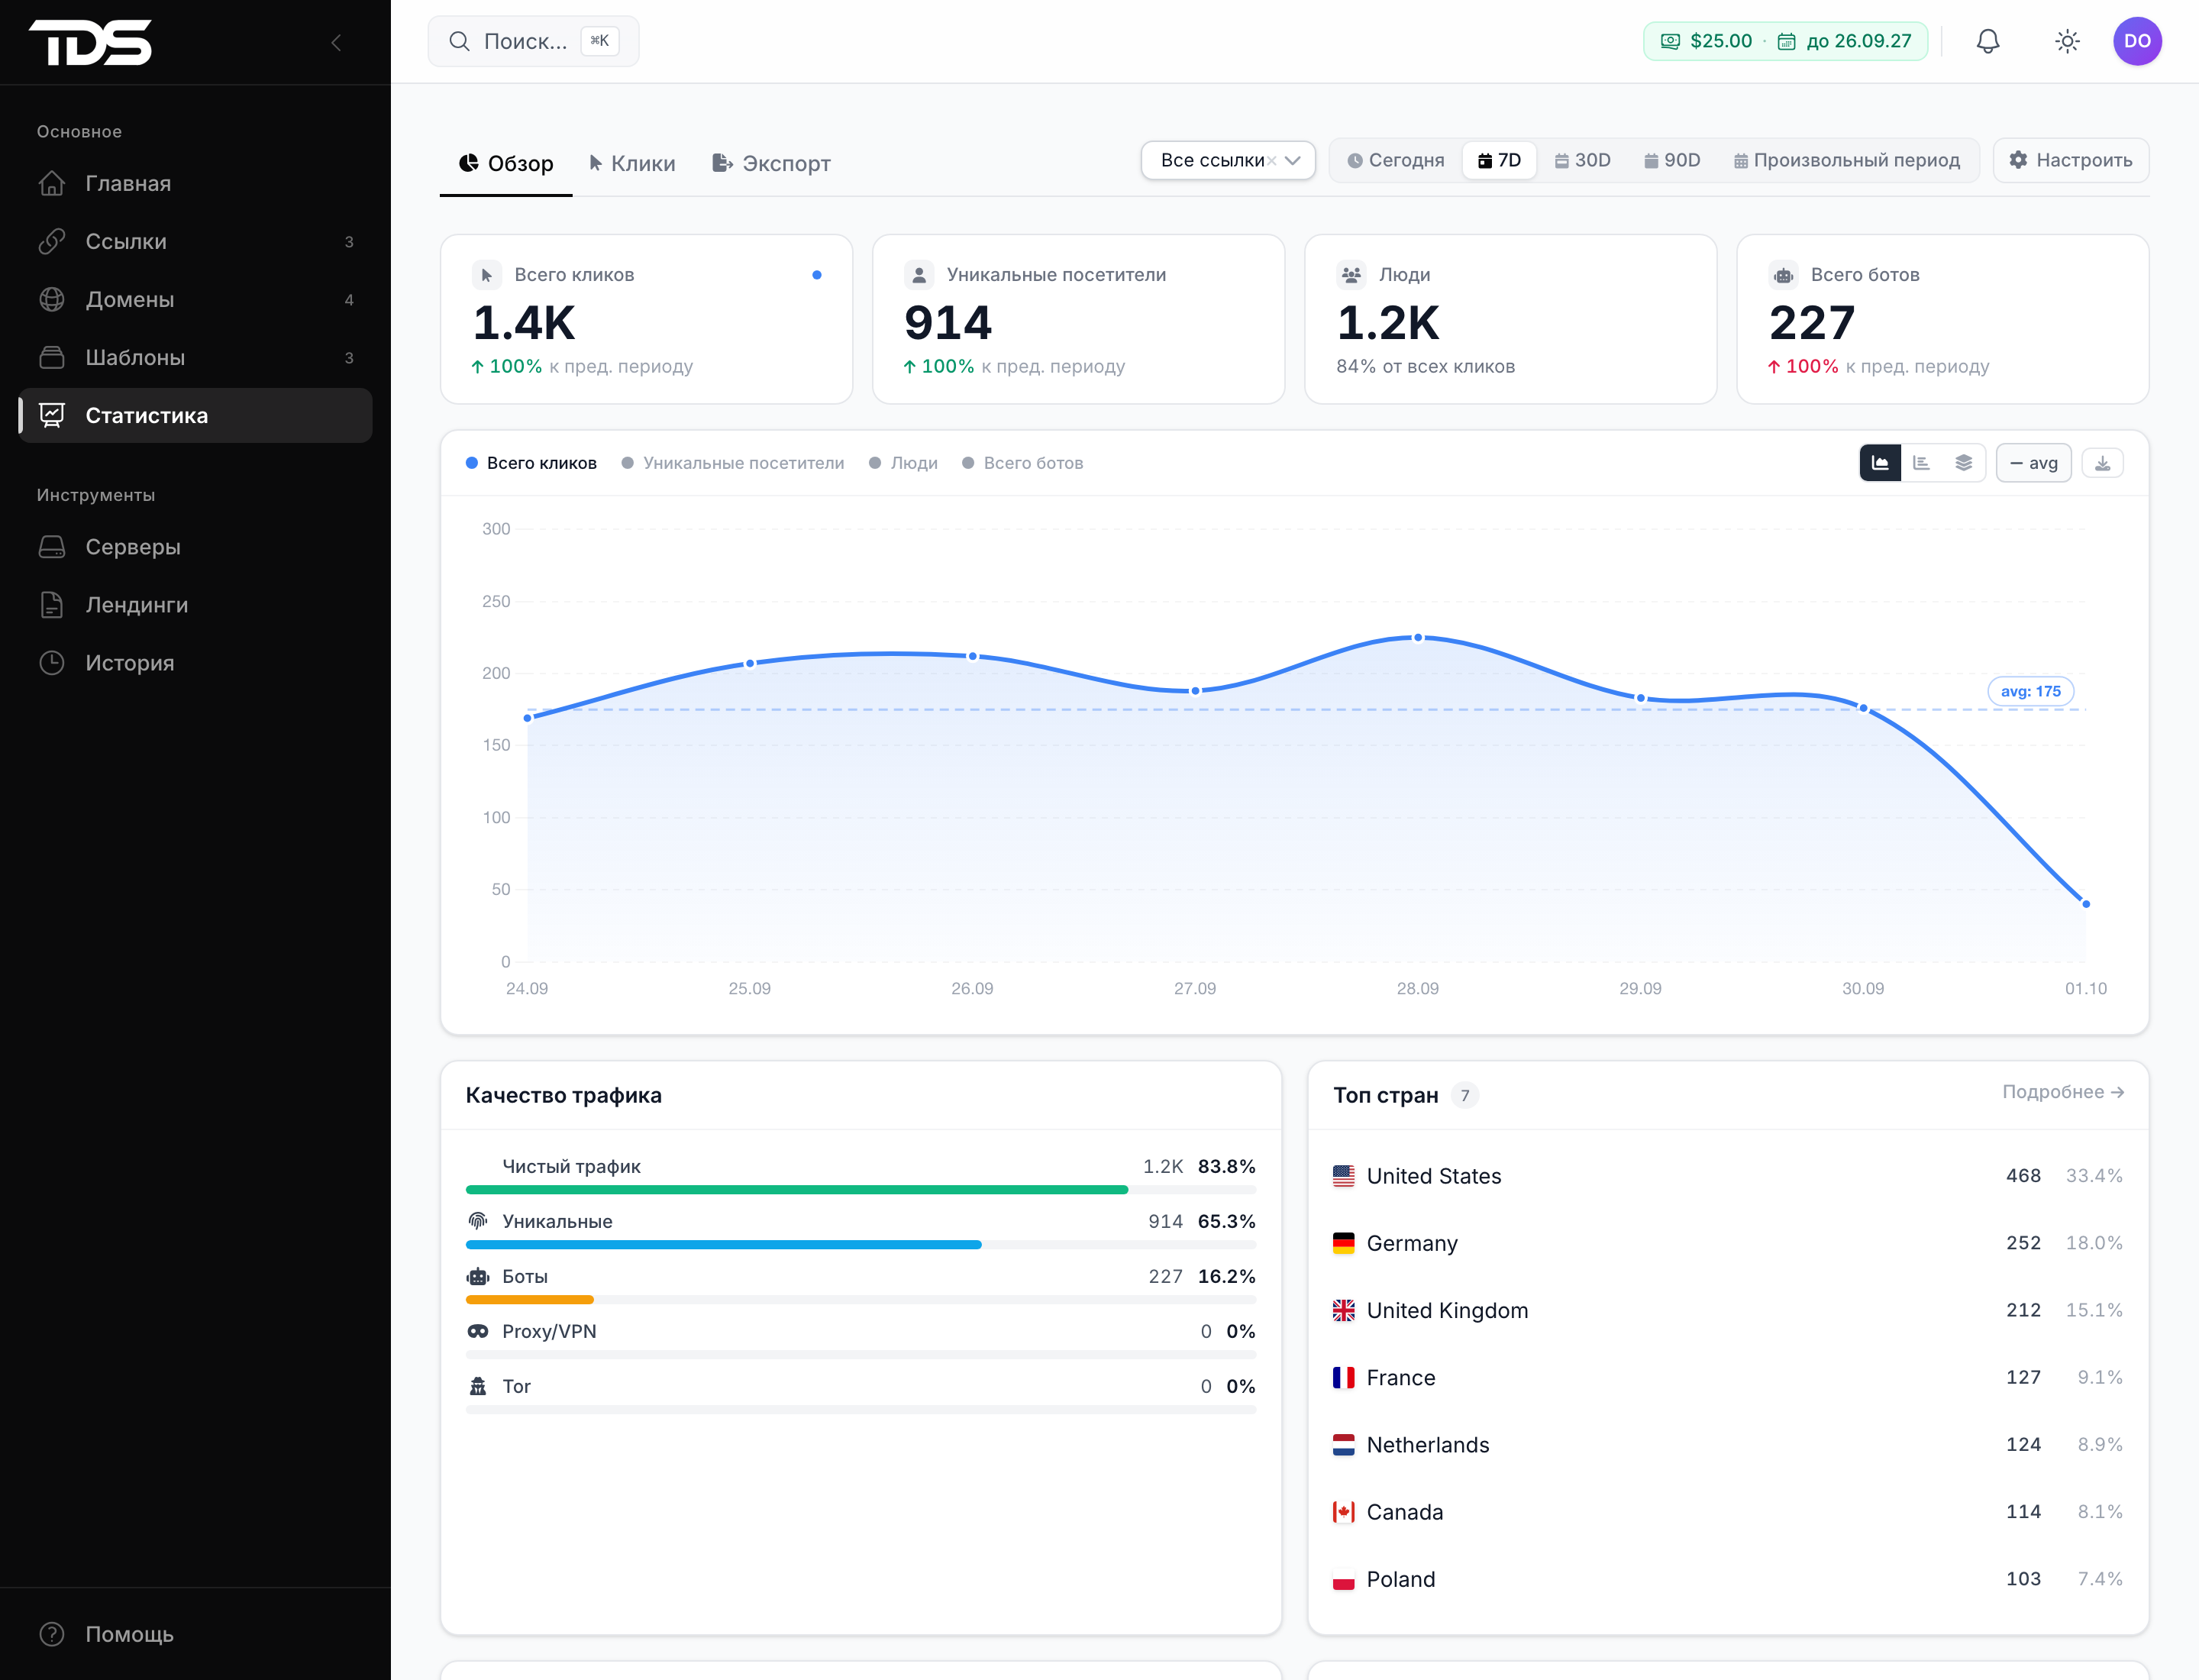Select the area chart view icon
The height and width of the screenshot is (1680, 2199).
point(1879,463)
